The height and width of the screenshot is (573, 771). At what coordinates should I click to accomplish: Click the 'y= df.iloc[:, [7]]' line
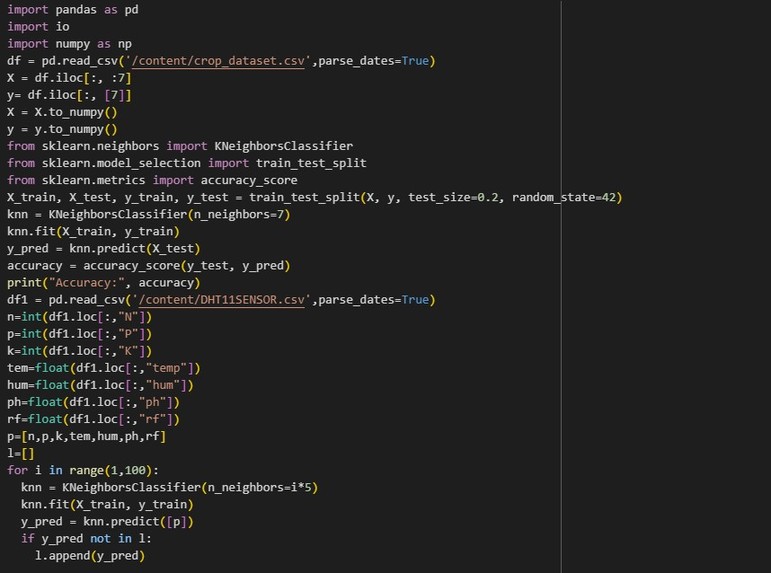click(69, 95)
